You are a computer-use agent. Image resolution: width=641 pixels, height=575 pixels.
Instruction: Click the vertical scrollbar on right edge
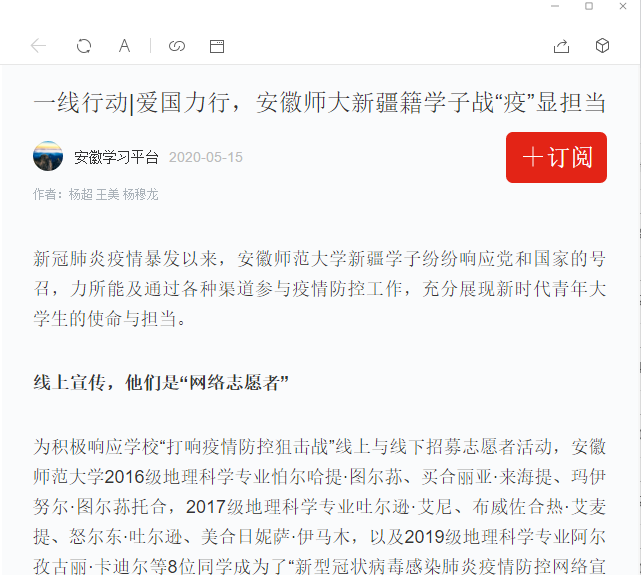pyautogui.click(x=639, y=319)
